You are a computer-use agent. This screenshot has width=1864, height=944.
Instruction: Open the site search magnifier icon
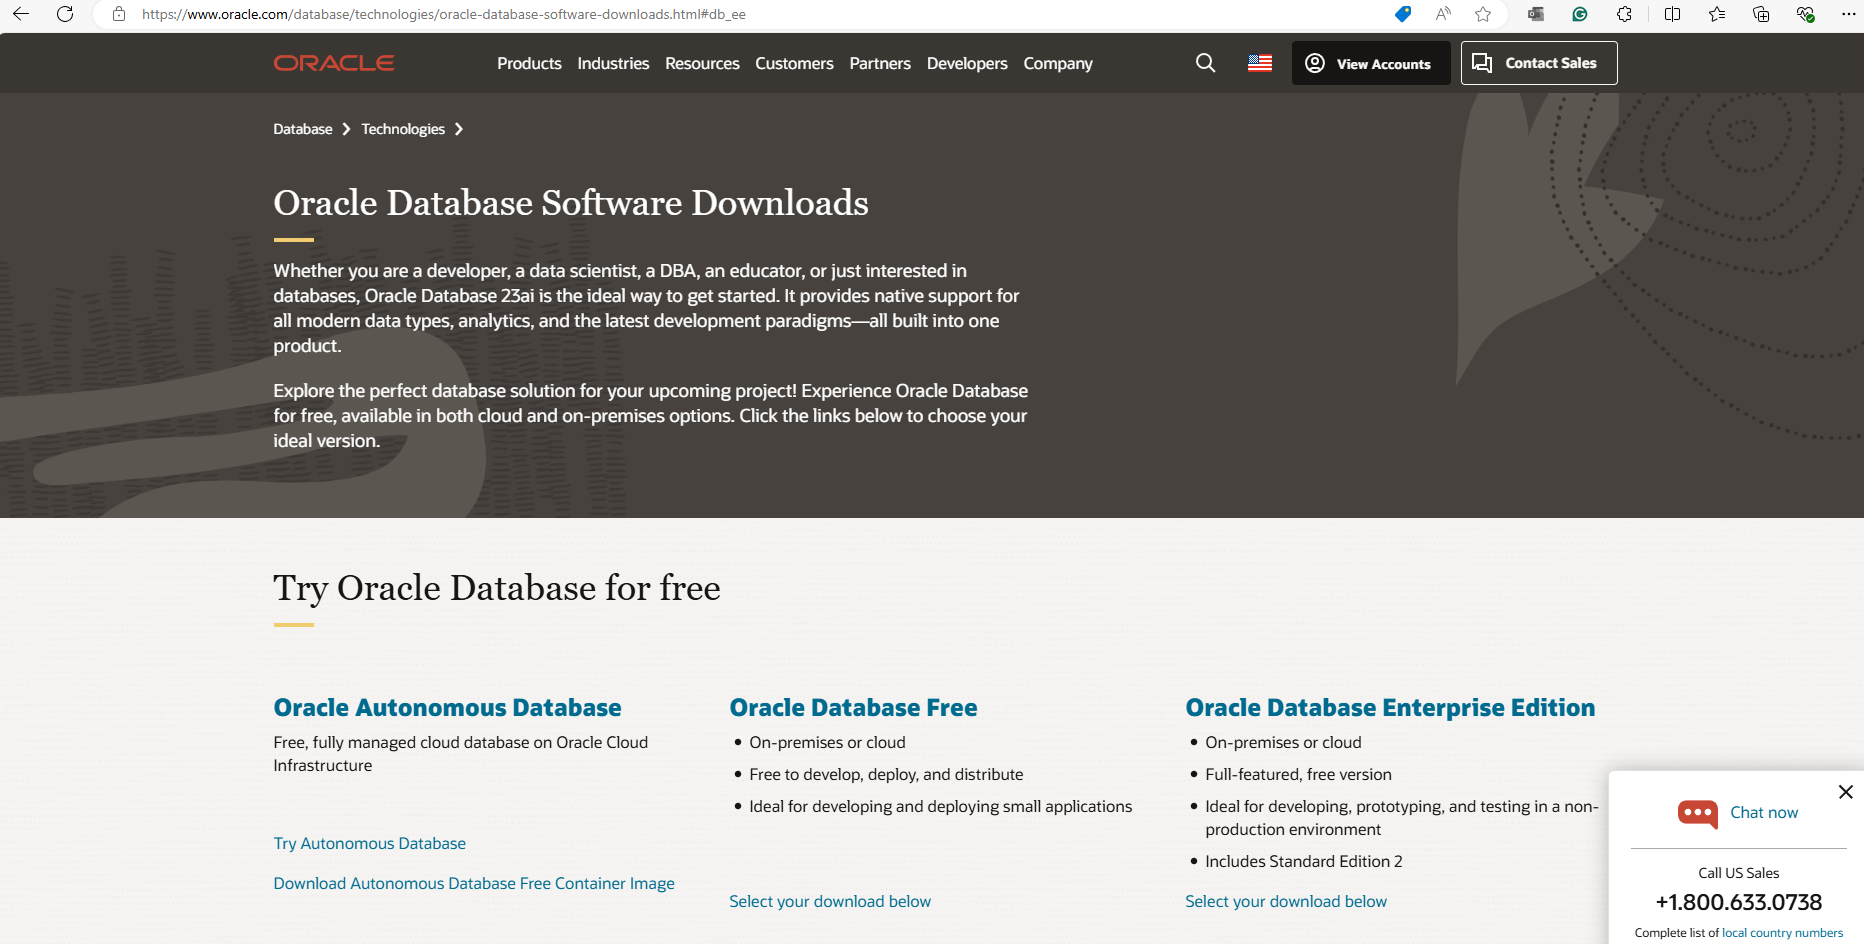(x=1204, y=62)
